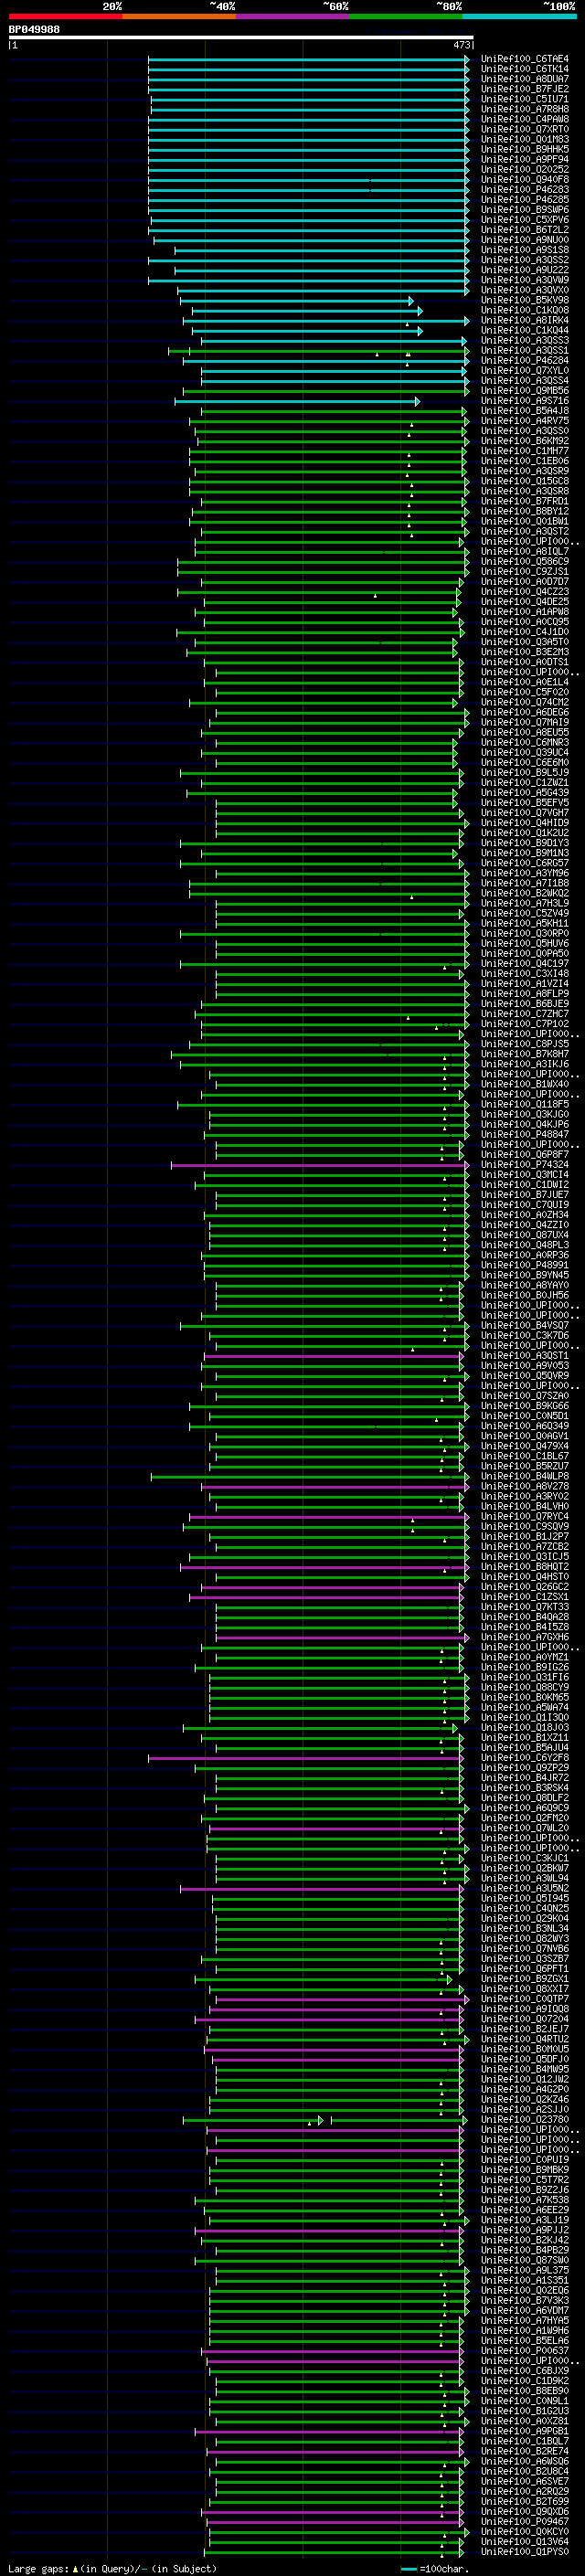Select hit label UniRef100_B9YN45
The image size is (585, 2576).
click(525, 1274)
